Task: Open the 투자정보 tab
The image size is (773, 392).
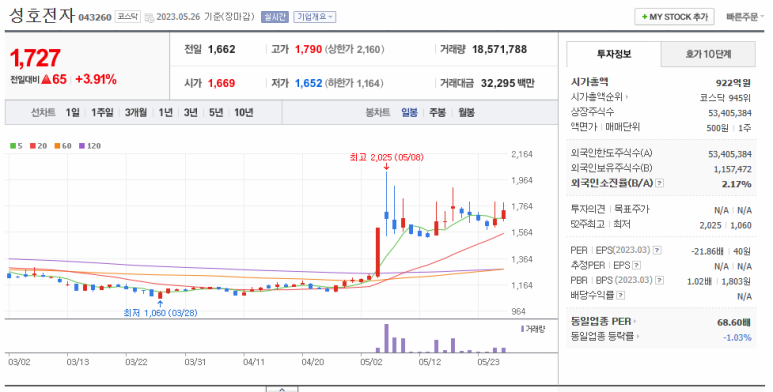Action: [614, 54]
